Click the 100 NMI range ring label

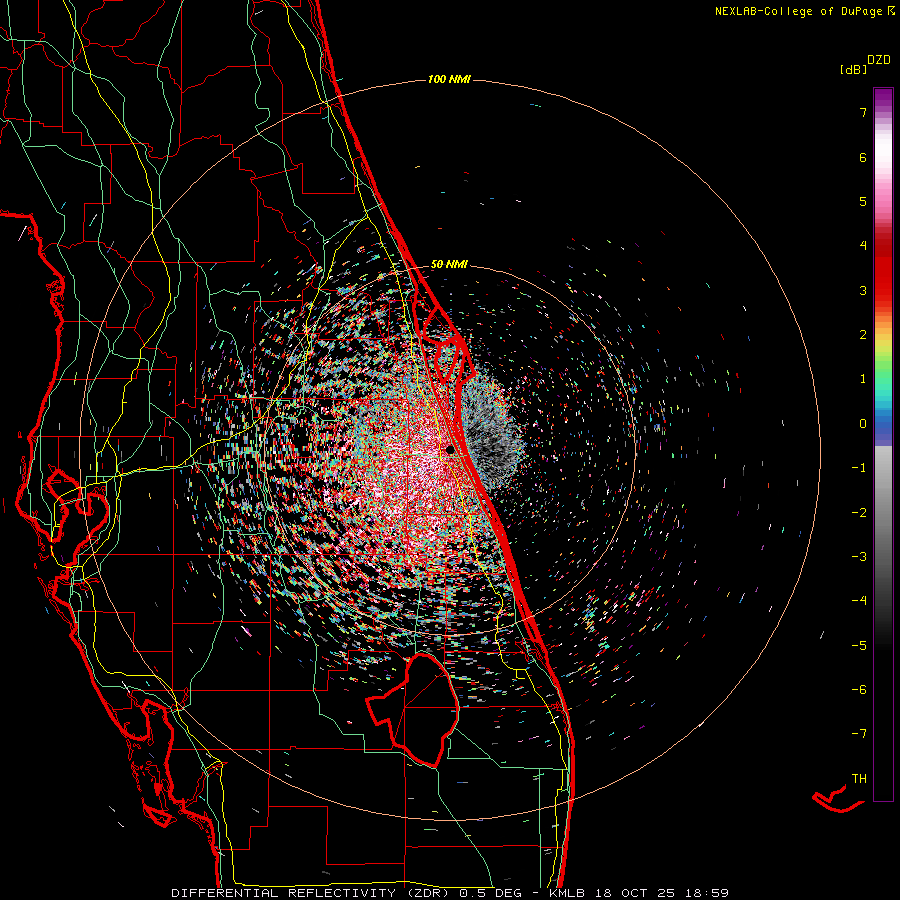pos(449,79)
